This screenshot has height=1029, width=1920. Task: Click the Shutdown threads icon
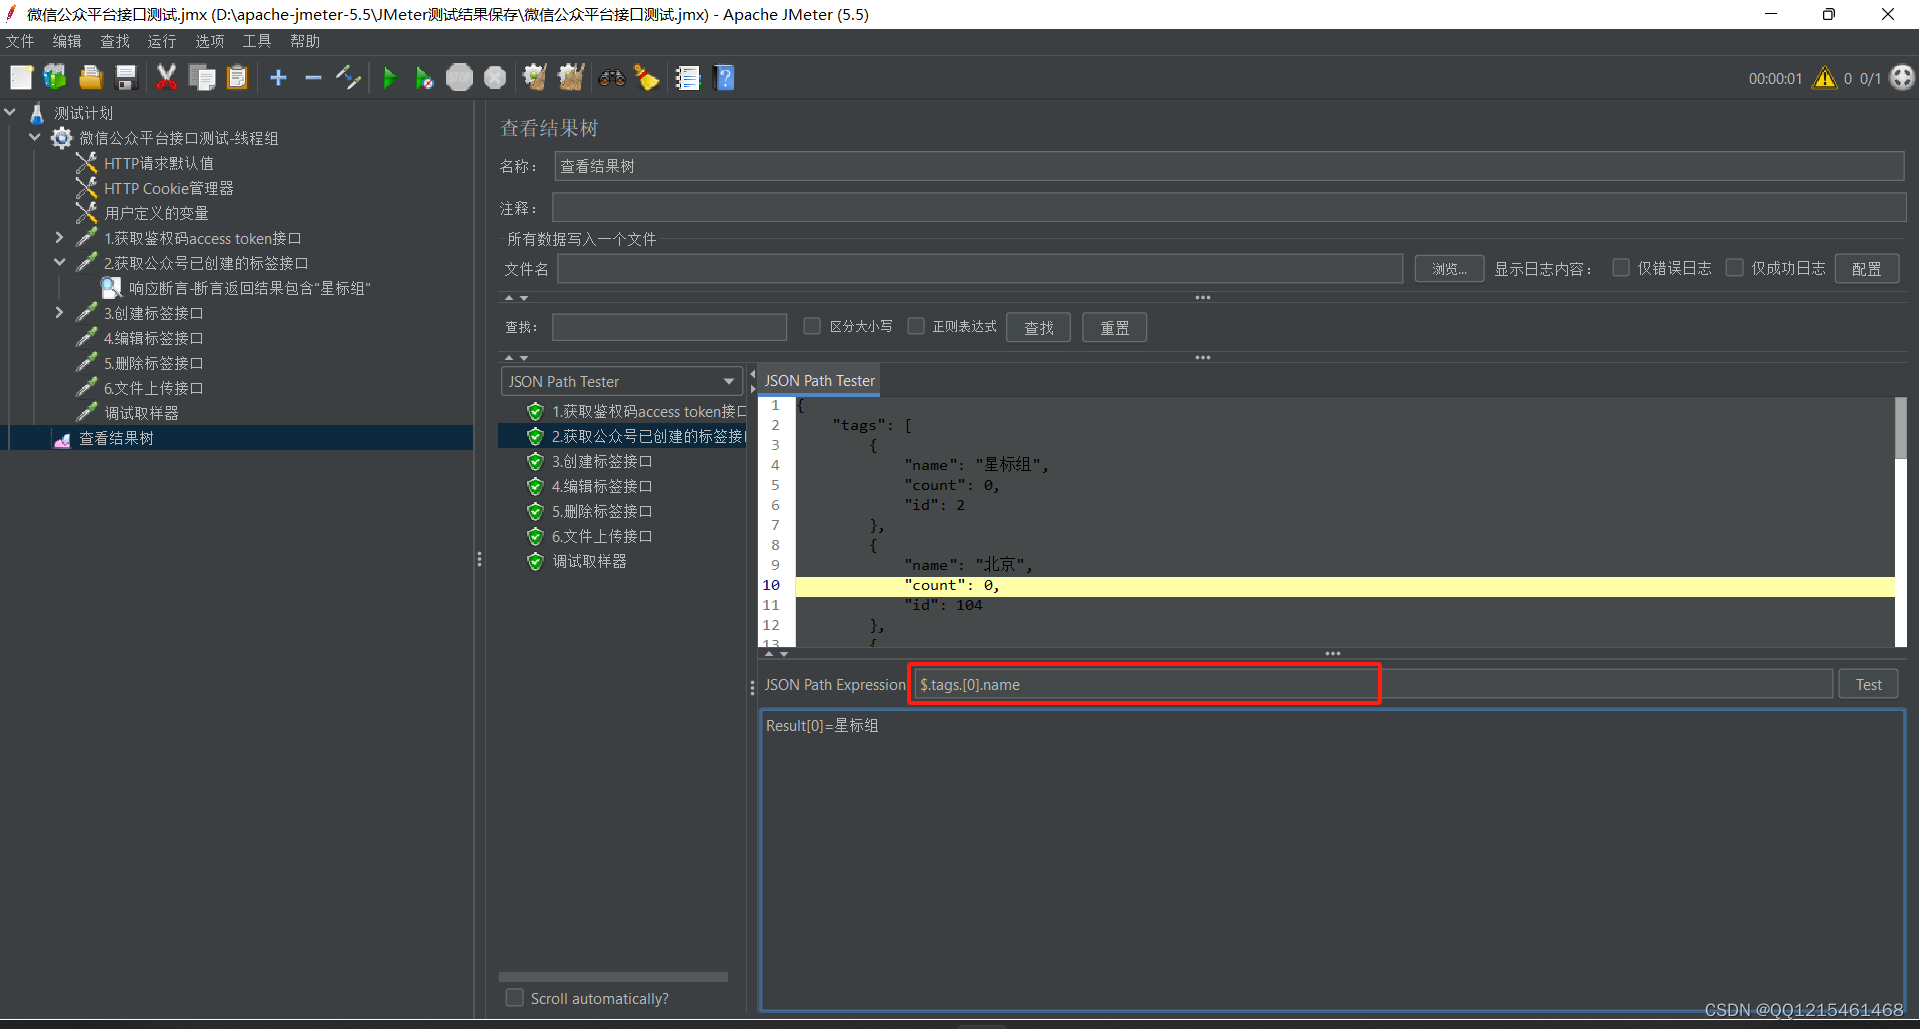(x=495, y=78)
